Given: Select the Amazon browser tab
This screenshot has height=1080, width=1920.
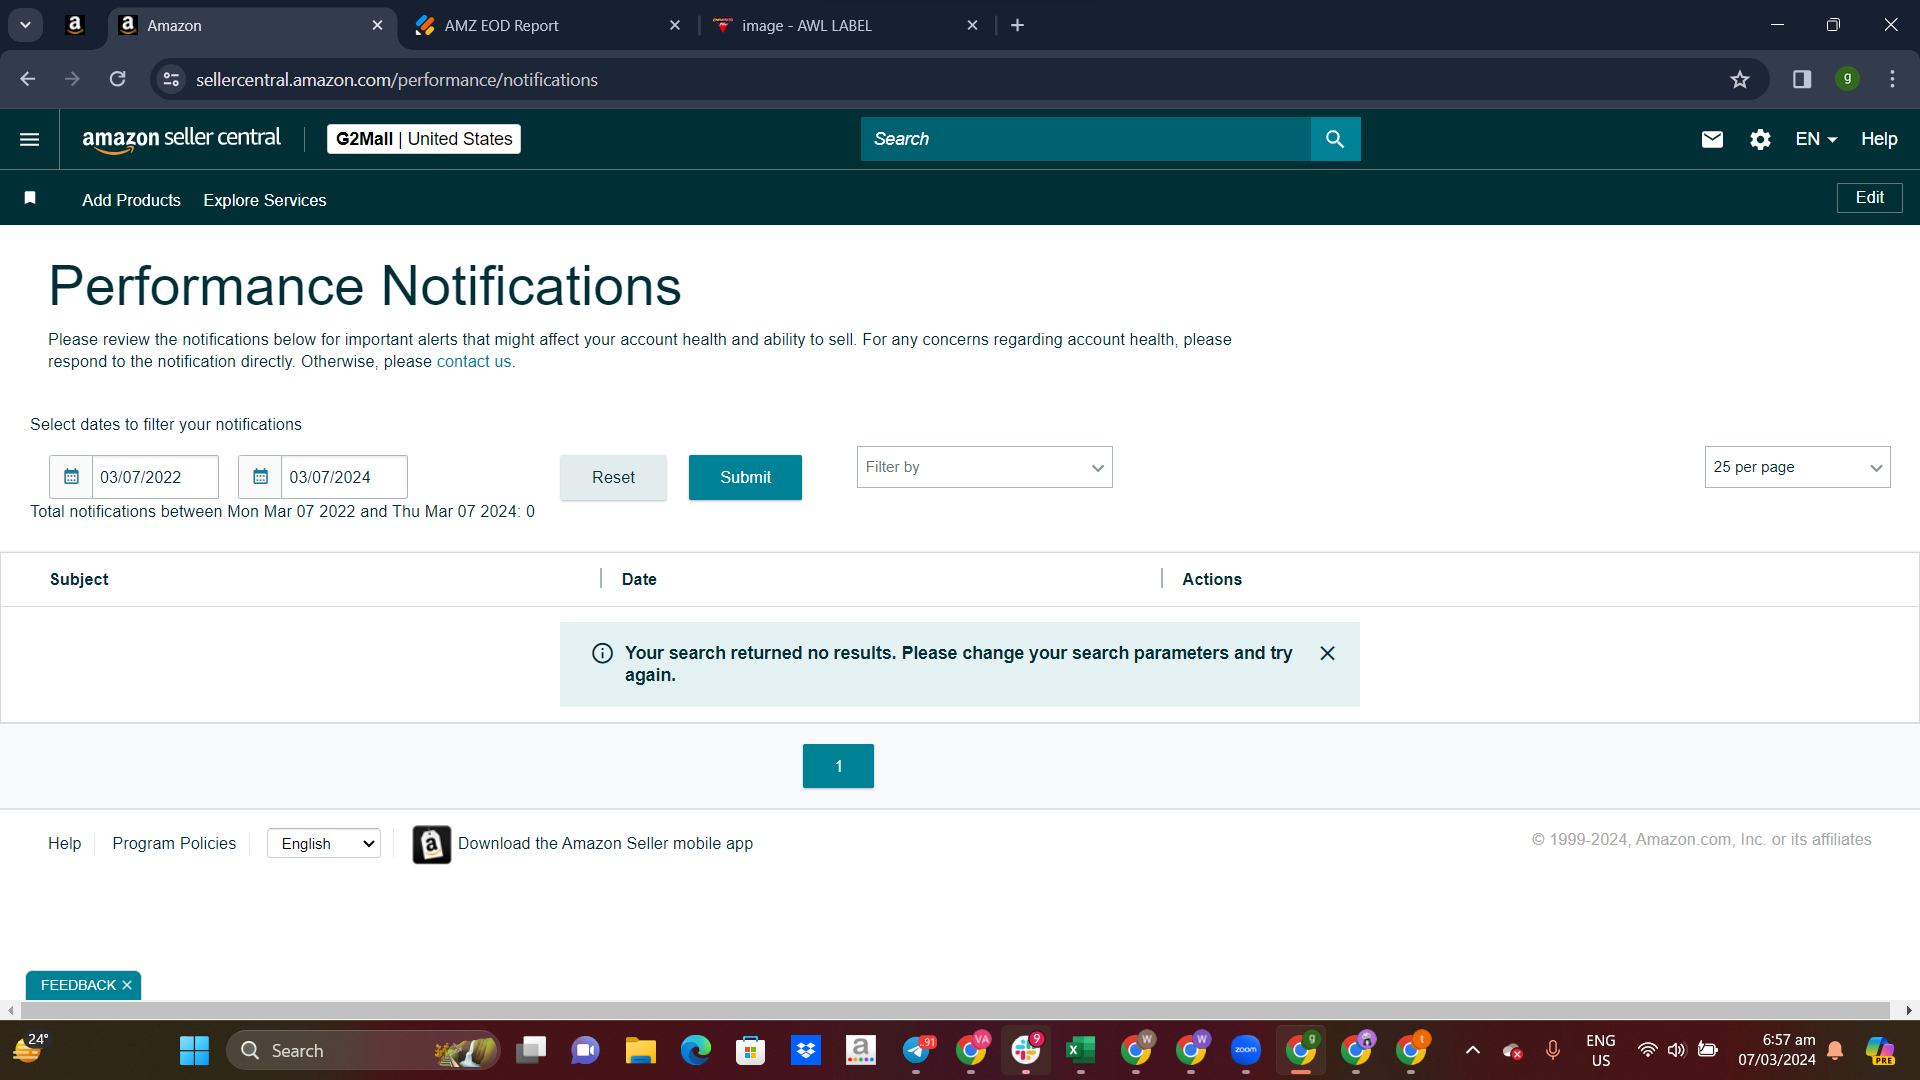Looking at the screenshot, I should tap(250, 25).
